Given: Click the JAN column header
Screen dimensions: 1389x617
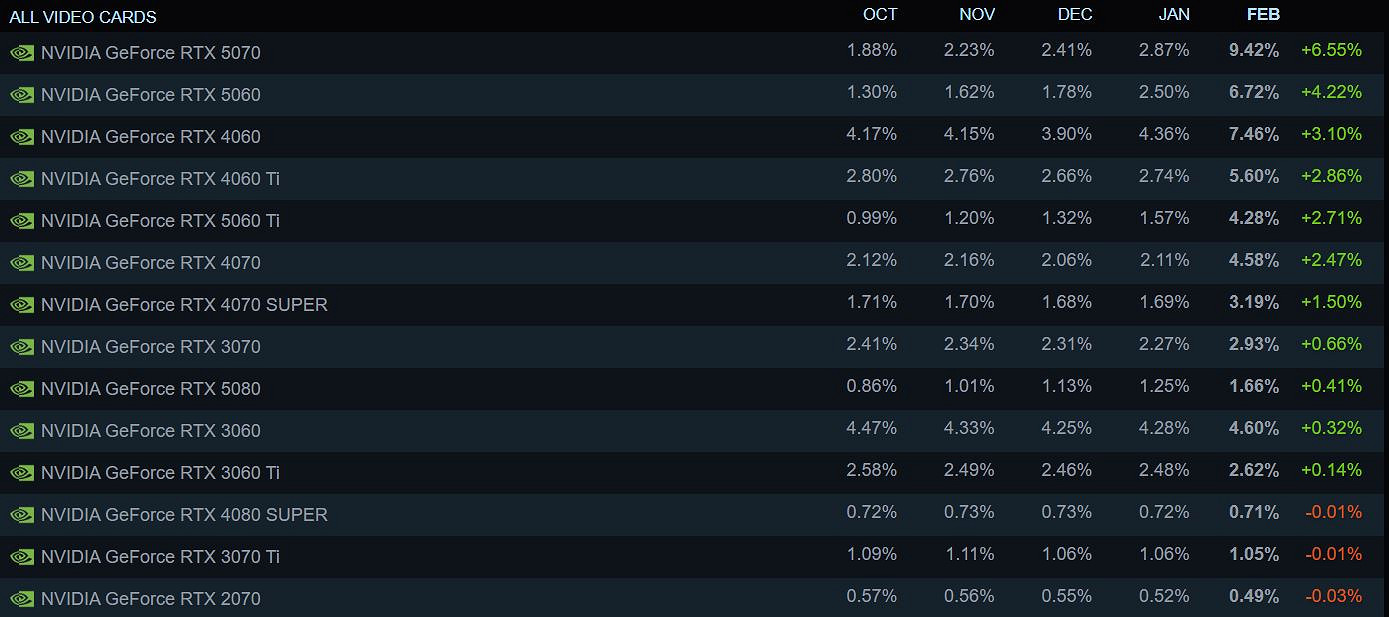Looking at the screenshot, I should pos(1174,14).
